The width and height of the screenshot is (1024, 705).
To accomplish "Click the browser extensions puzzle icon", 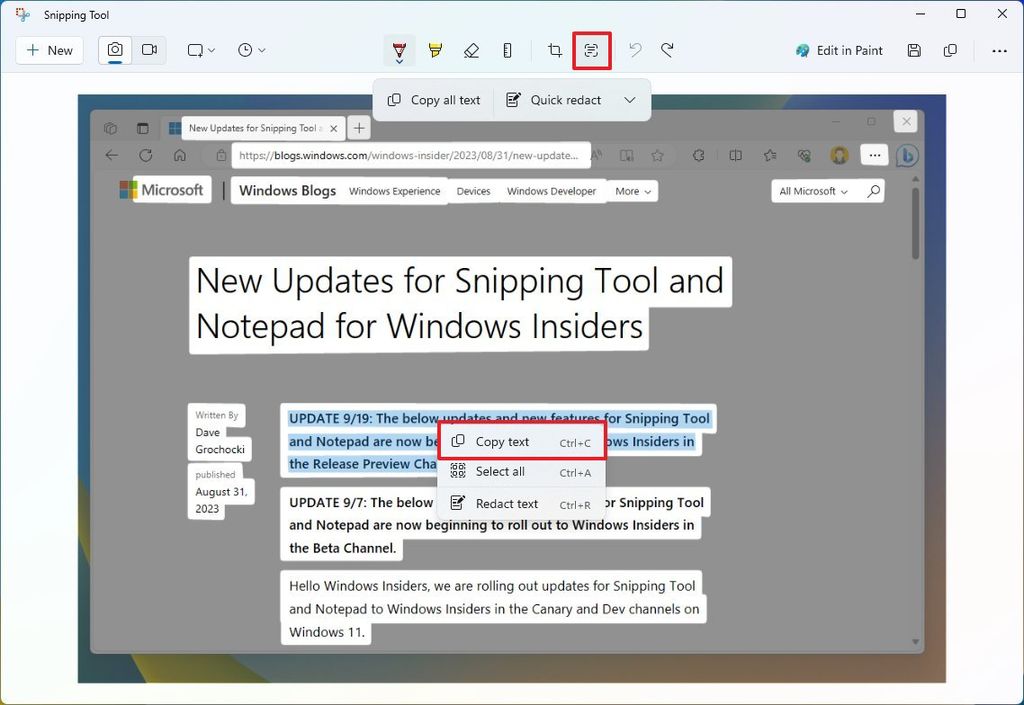I will coord(699,155).
